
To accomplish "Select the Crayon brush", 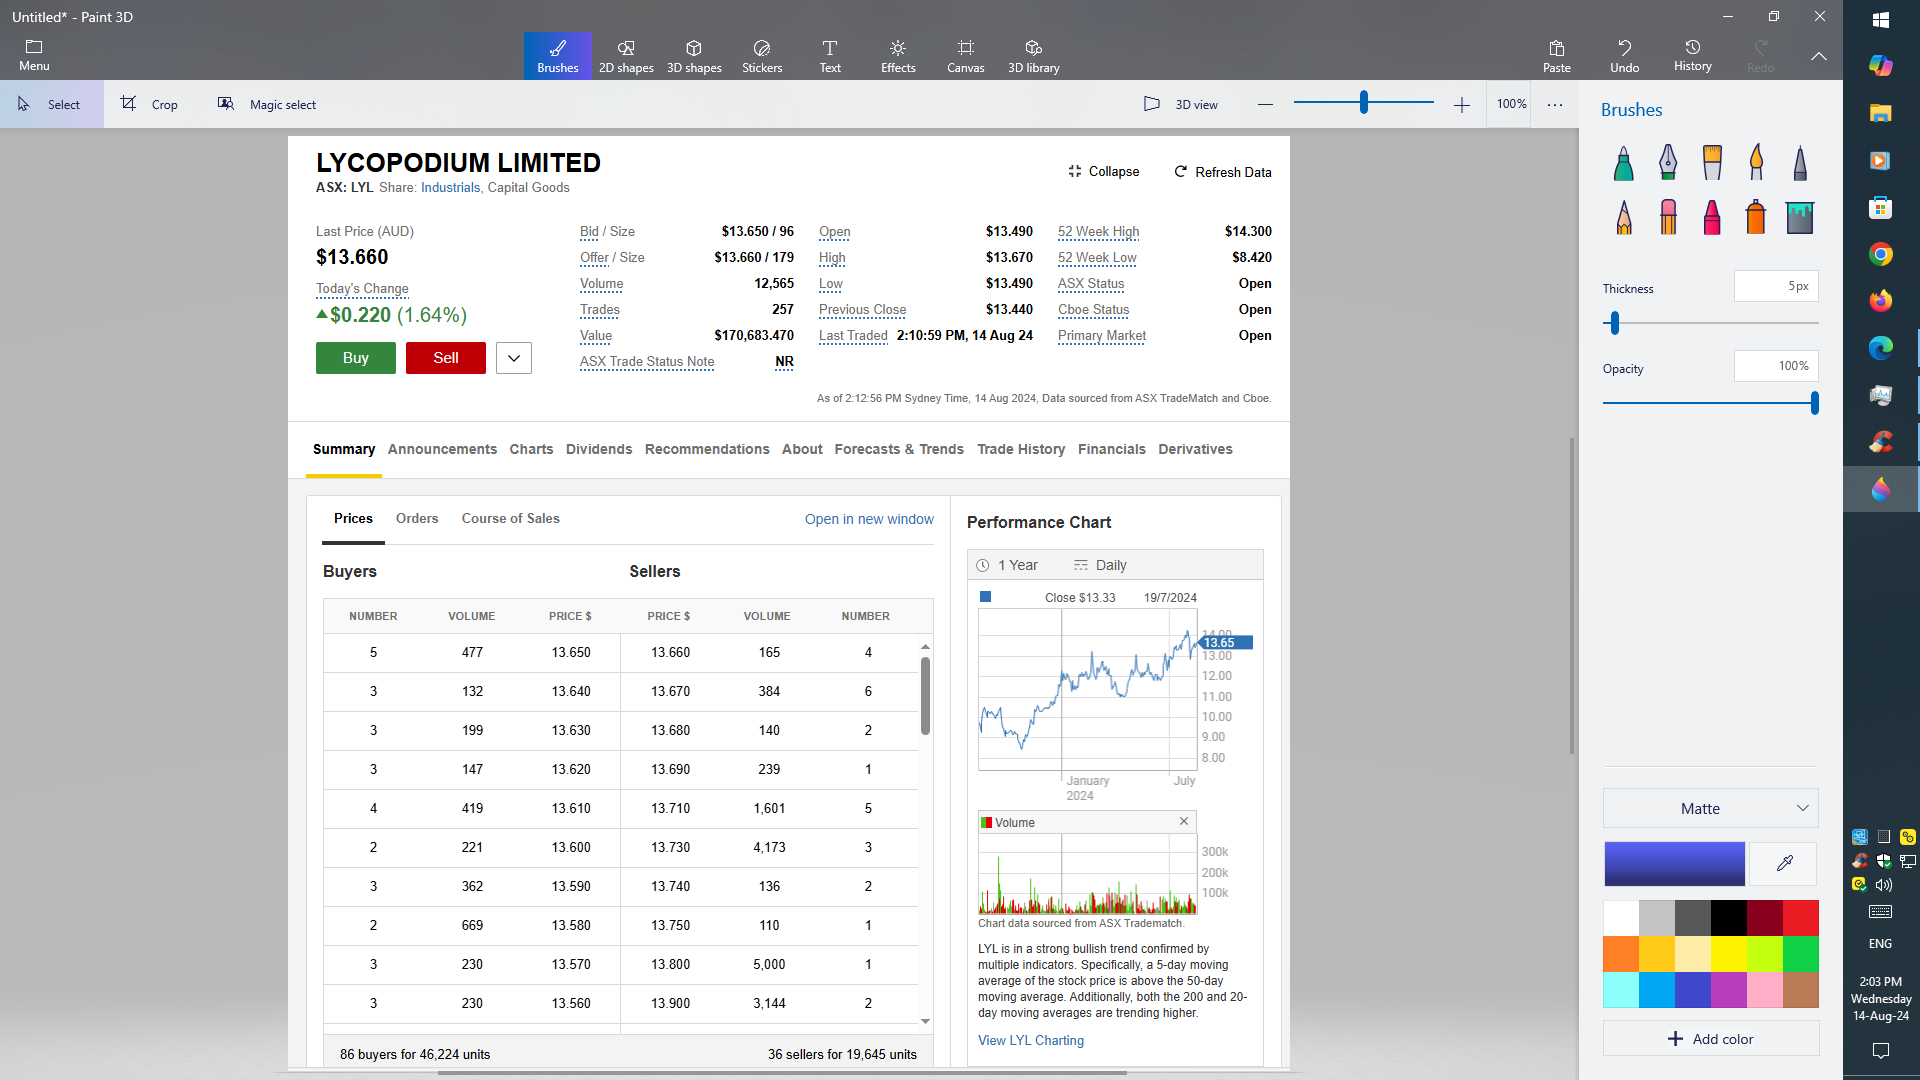I will (x=1712, y=216).
